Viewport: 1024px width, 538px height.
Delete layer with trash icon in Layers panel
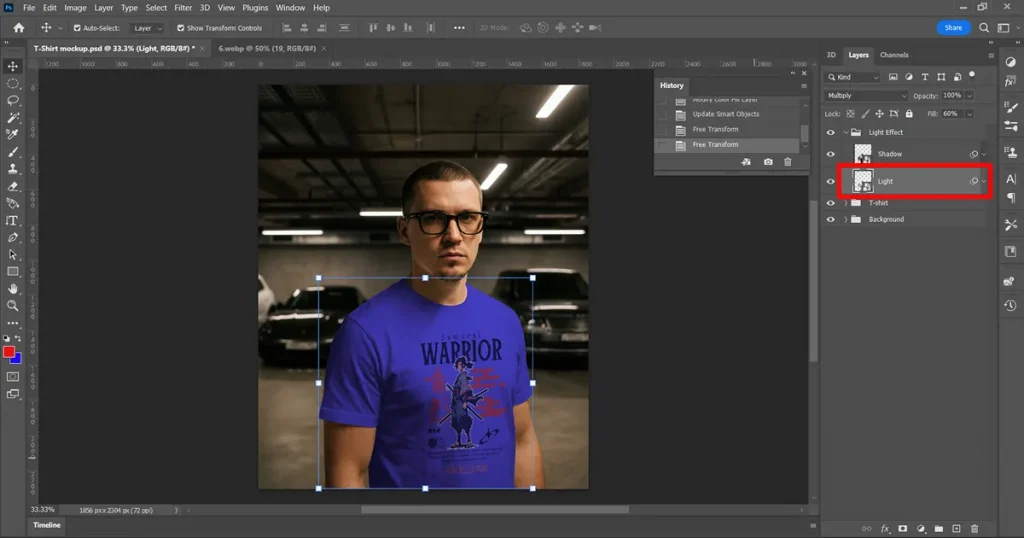coord(974,529)
